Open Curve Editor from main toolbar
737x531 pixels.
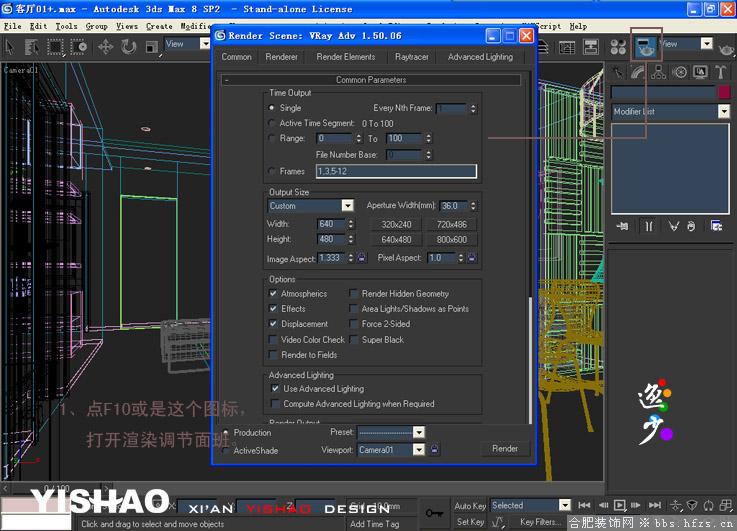567,47
